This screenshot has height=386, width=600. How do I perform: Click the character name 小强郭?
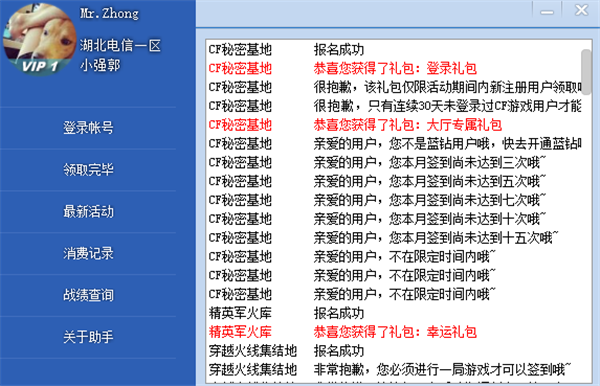pos(100,65)
